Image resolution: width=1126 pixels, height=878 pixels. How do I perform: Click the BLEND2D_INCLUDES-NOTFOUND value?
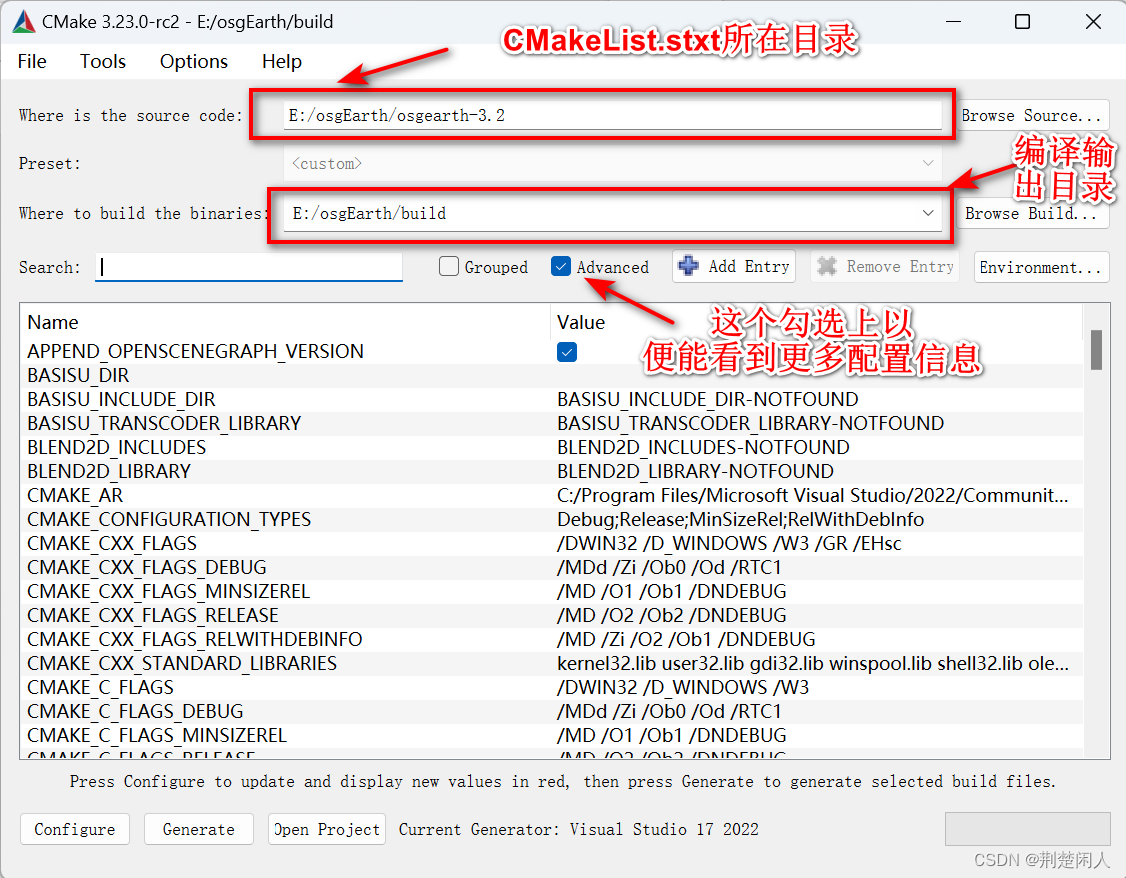point(703,447)
